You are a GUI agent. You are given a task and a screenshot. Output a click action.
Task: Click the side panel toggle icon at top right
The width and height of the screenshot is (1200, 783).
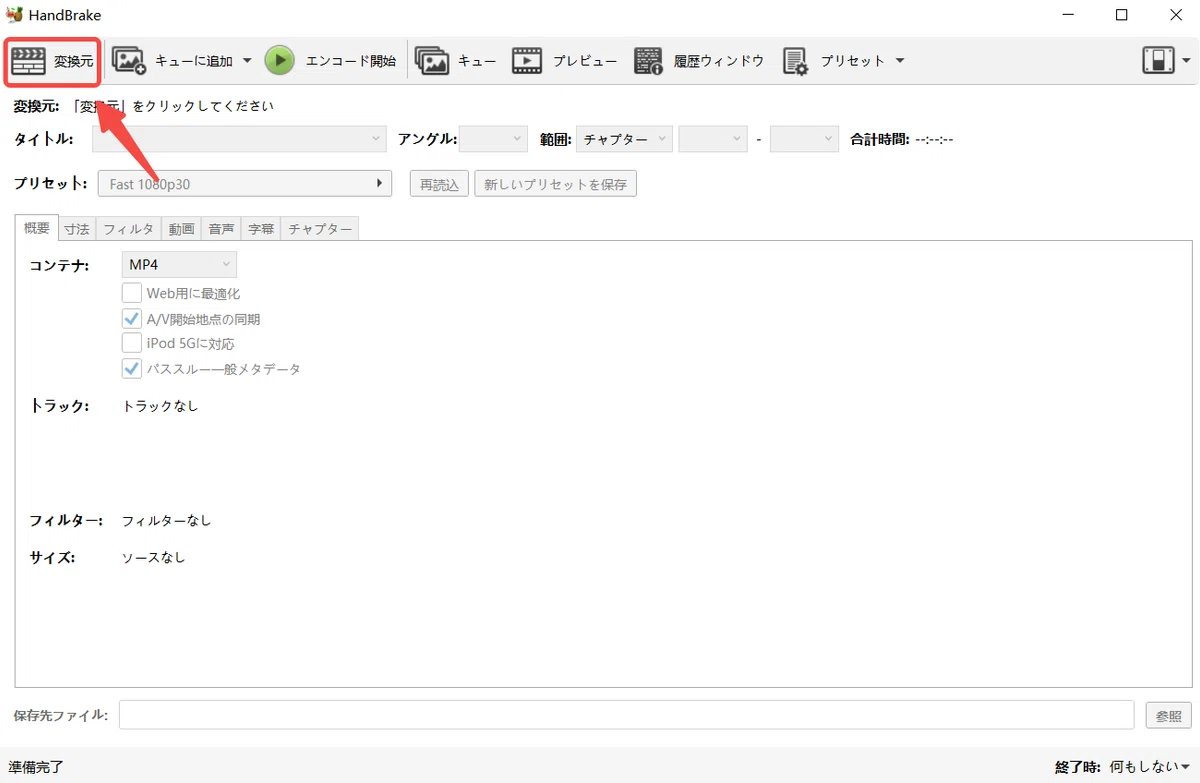(x=1159, y=61)
